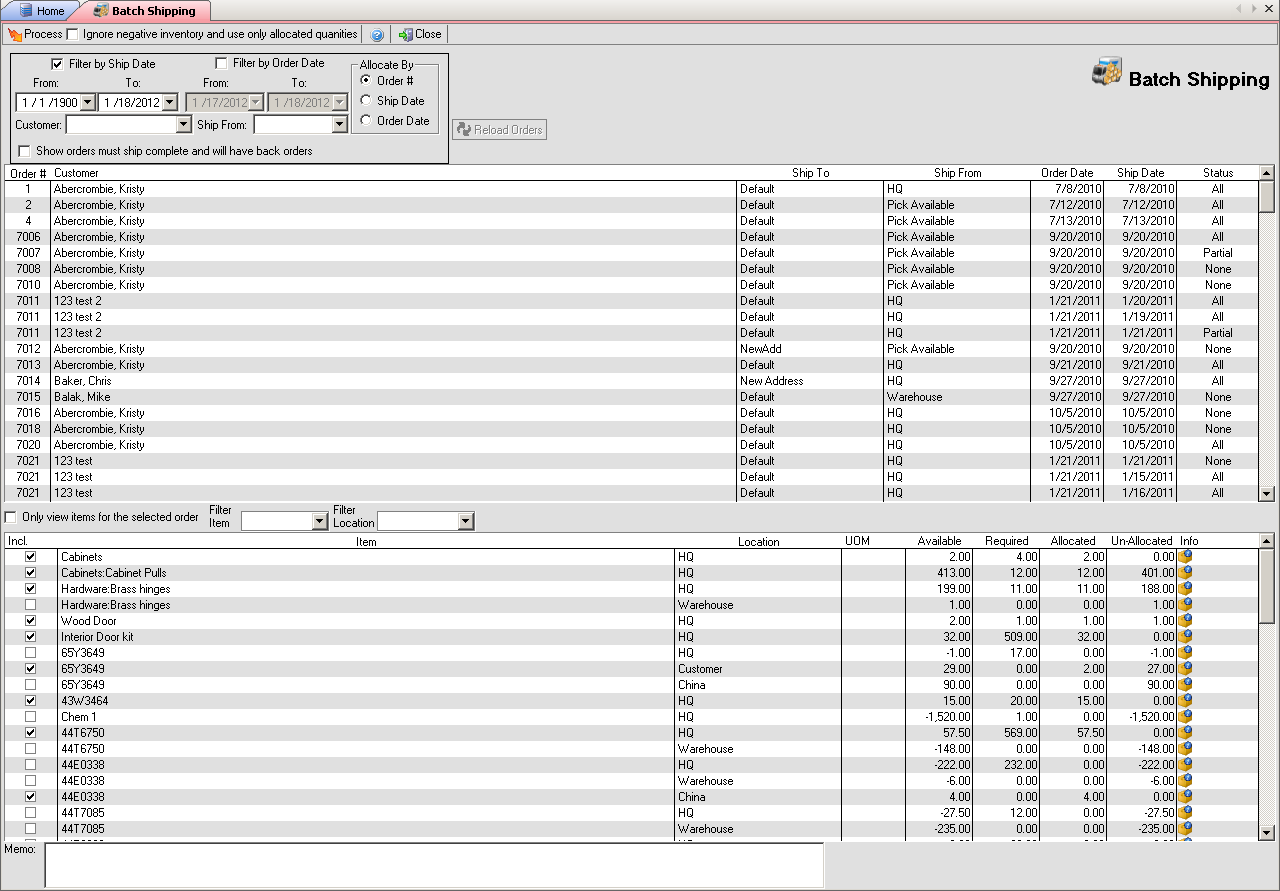Screen dimensions: 1280x891
Task: Click the info icon for the 43W3464 row
Action: [1186, 701]
